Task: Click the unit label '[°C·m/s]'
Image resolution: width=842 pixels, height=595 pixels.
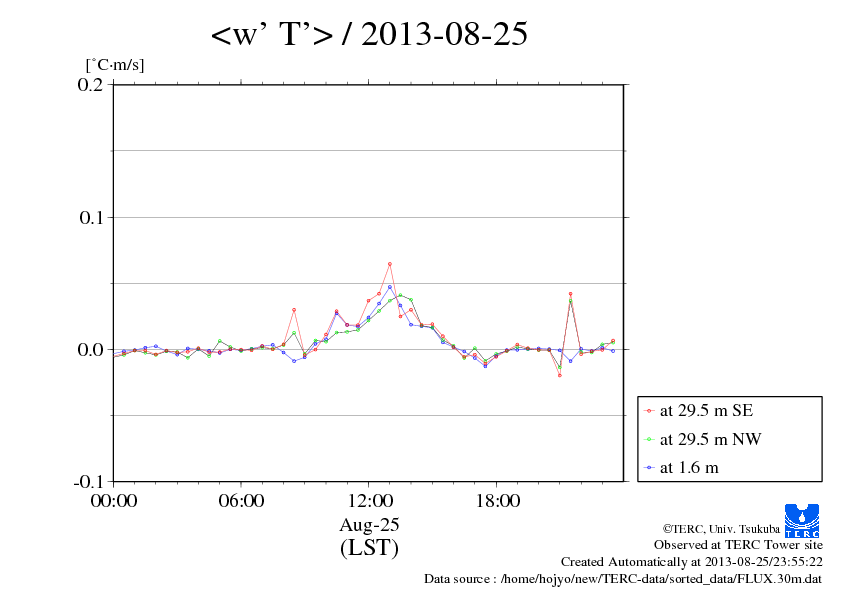Action: [x=115, y=65]
